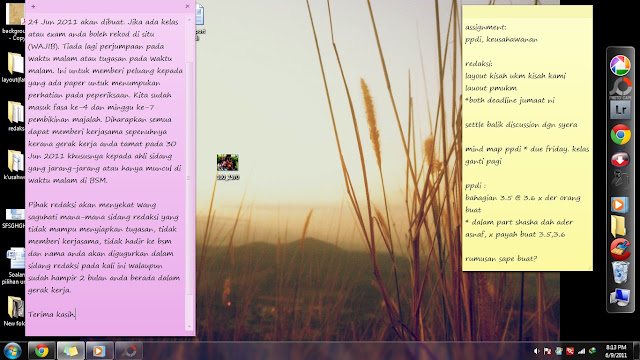Click the network signal tray icon

582,351
